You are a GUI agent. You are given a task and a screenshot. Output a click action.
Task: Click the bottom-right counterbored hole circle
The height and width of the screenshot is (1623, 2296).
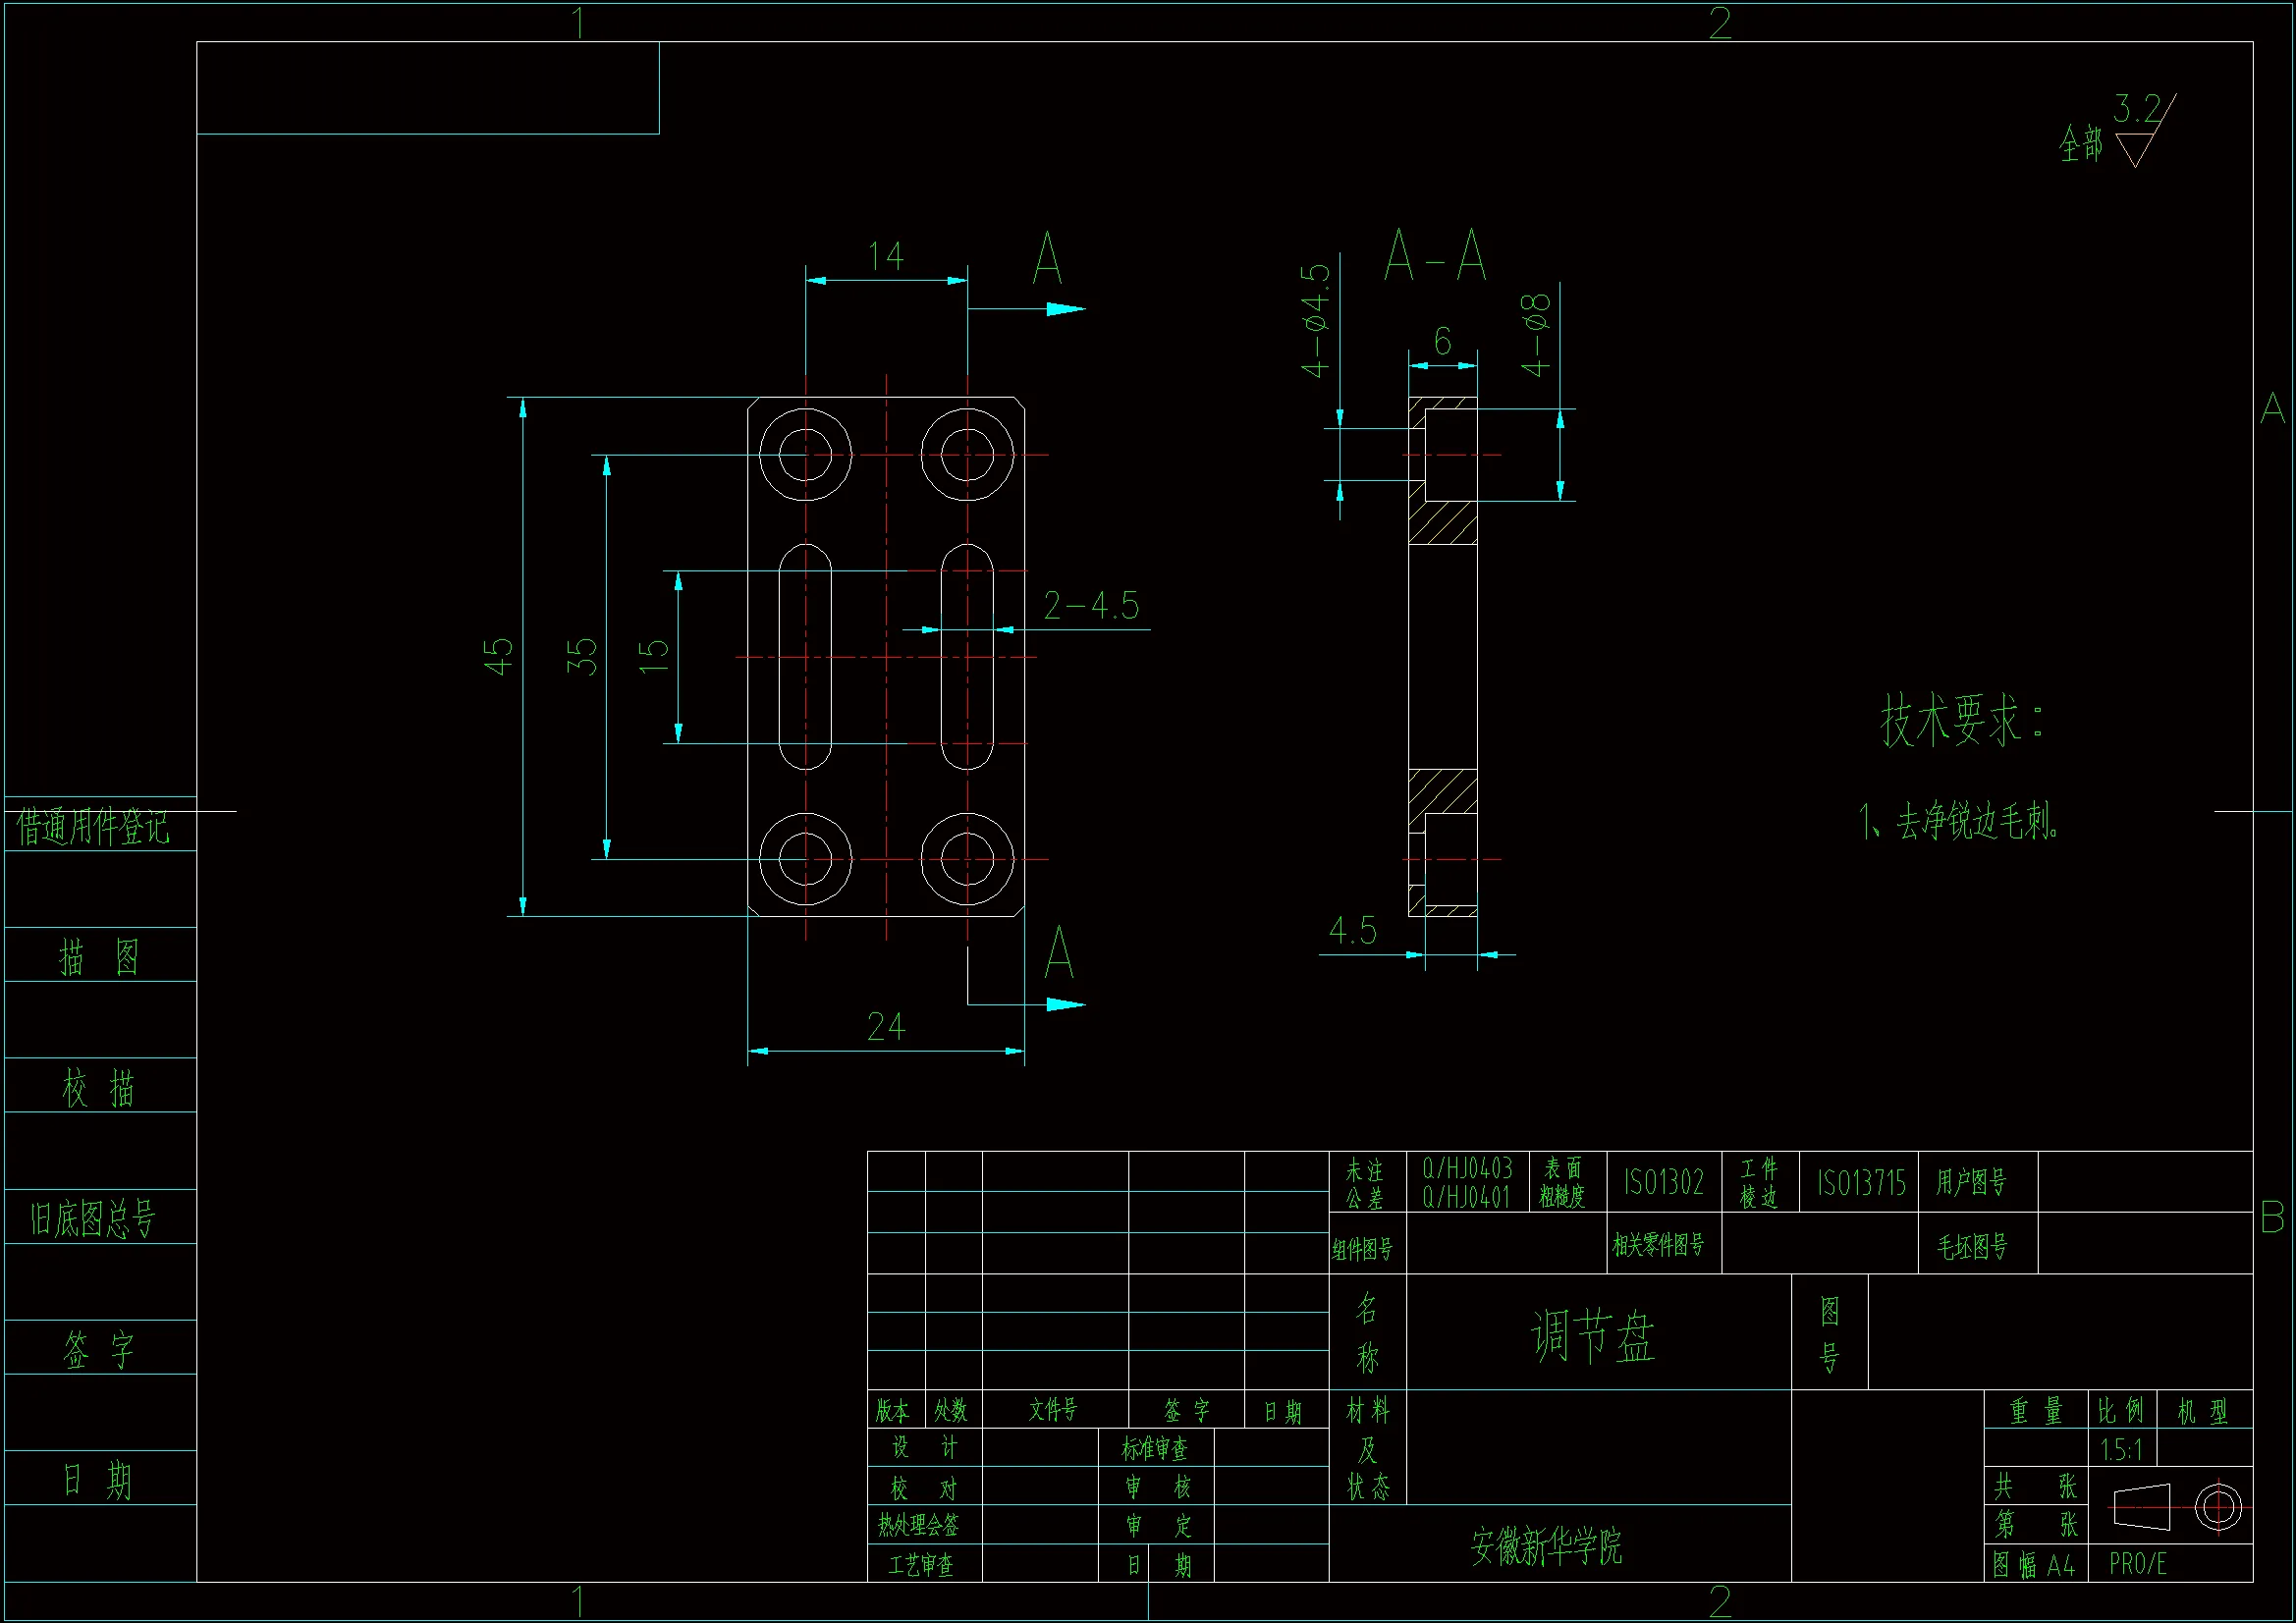(967, 859)
